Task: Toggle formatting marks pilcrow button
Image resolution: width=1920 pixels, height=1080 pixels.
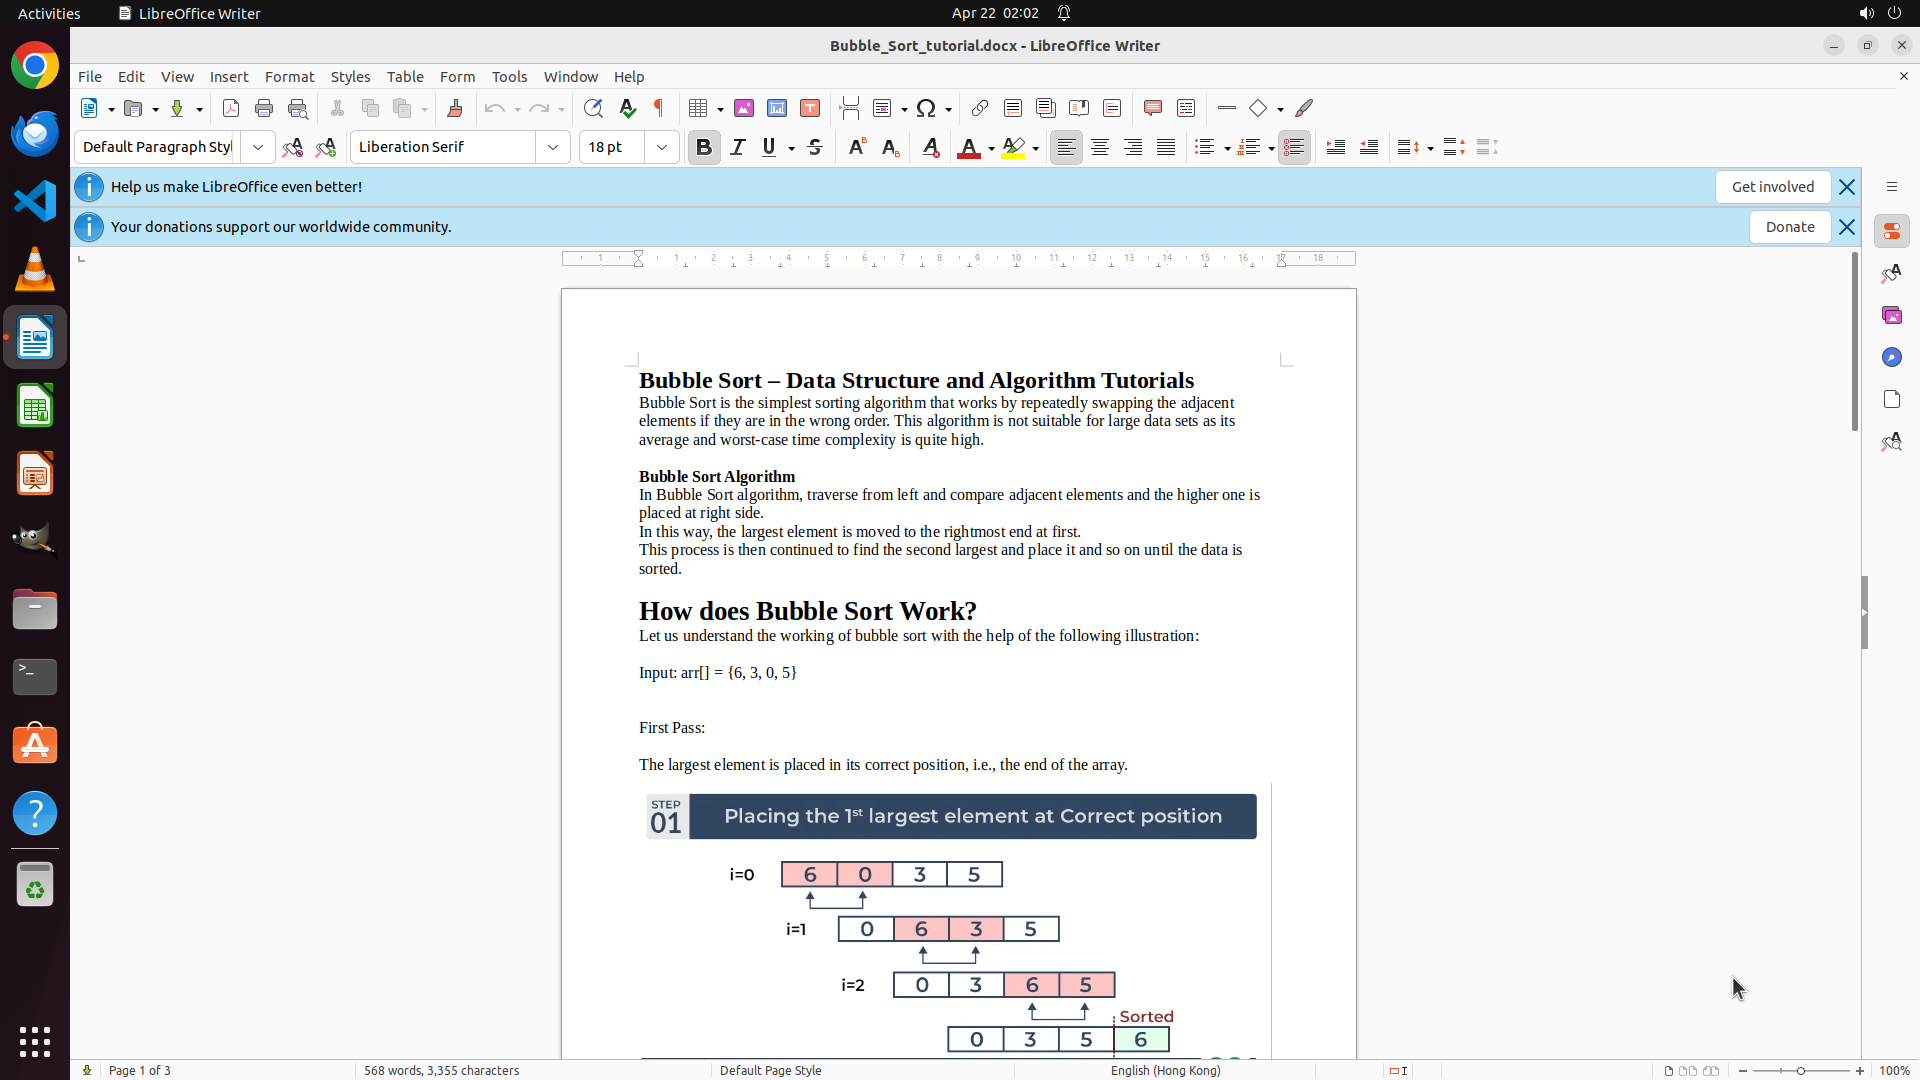Action: click(x=659, y=108)
